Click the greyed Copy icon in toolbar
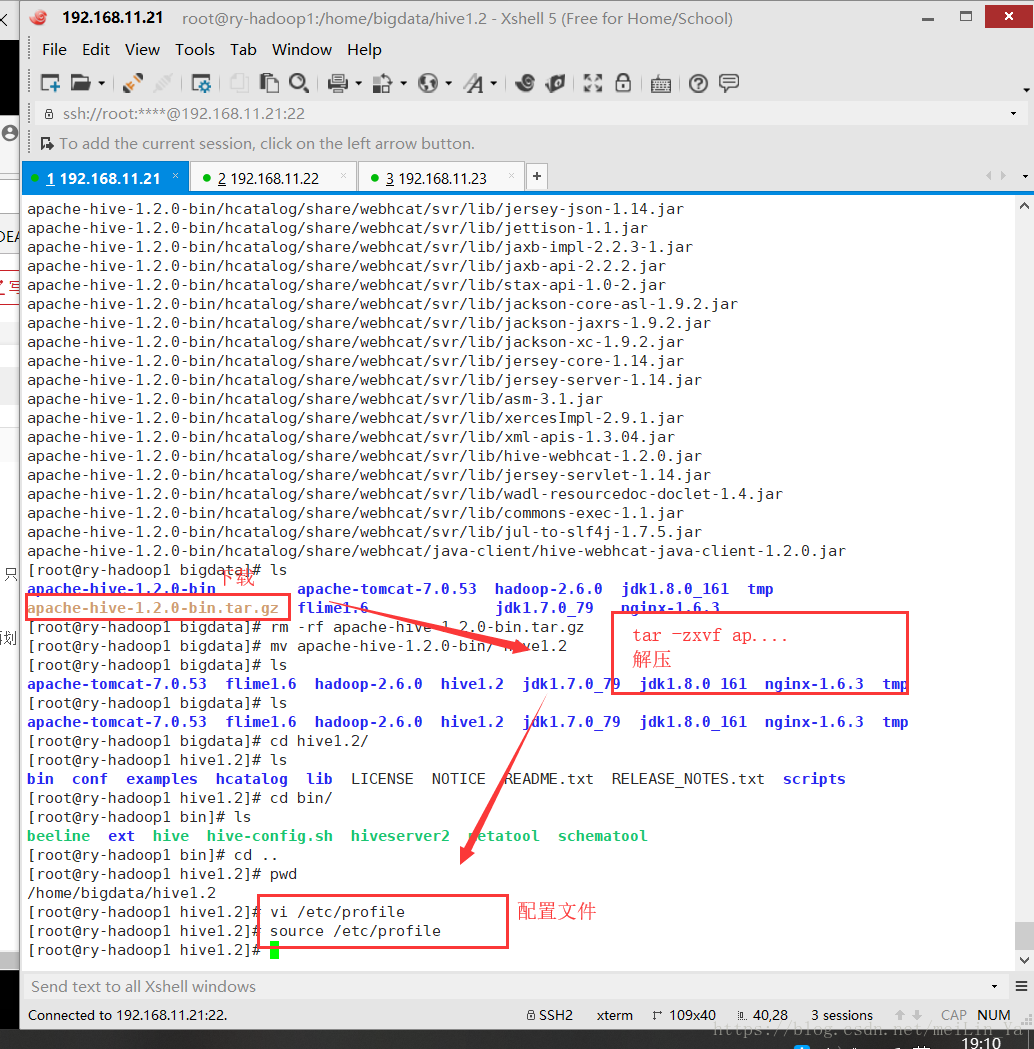 pos(238,83)
